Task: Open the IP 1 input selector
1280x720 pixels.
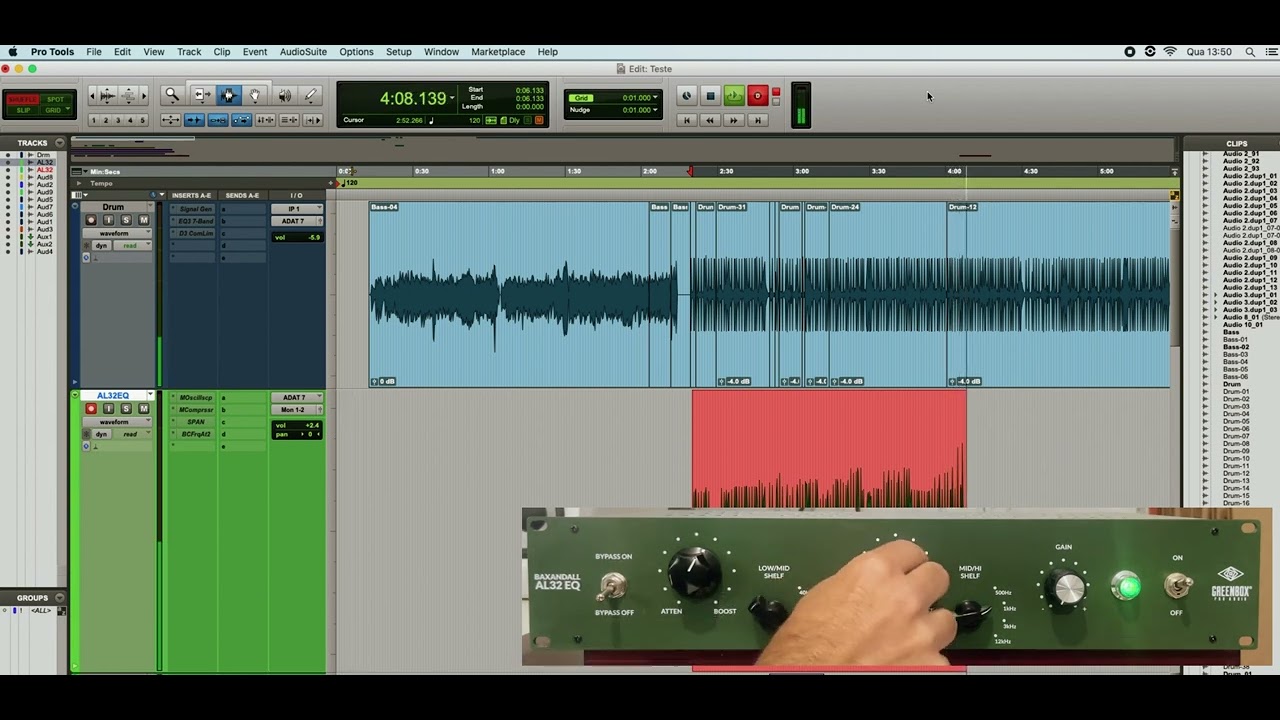Action: (x=297, y=209)
